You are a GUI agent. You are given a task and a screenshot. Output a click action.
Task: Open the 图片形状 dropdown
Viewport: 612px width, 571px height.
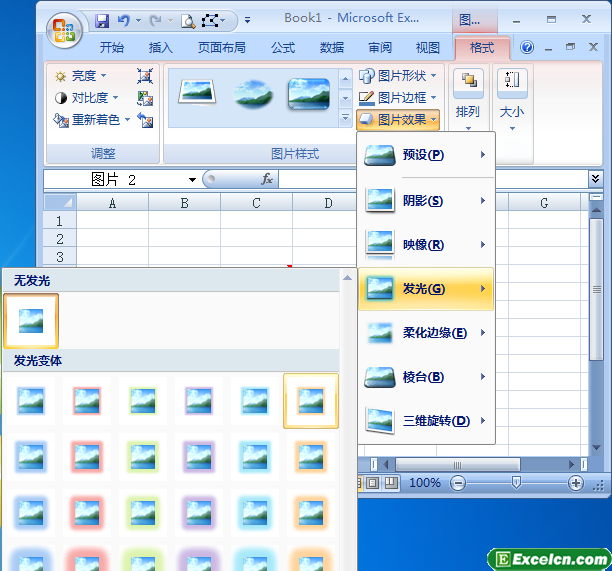[x=398, y=76]
